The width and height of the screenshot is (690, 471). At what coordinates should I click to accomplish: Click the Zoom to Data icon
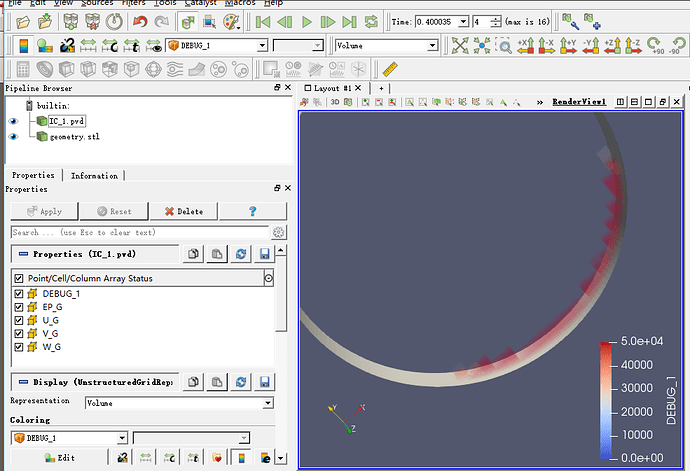(x=482, y=45)
